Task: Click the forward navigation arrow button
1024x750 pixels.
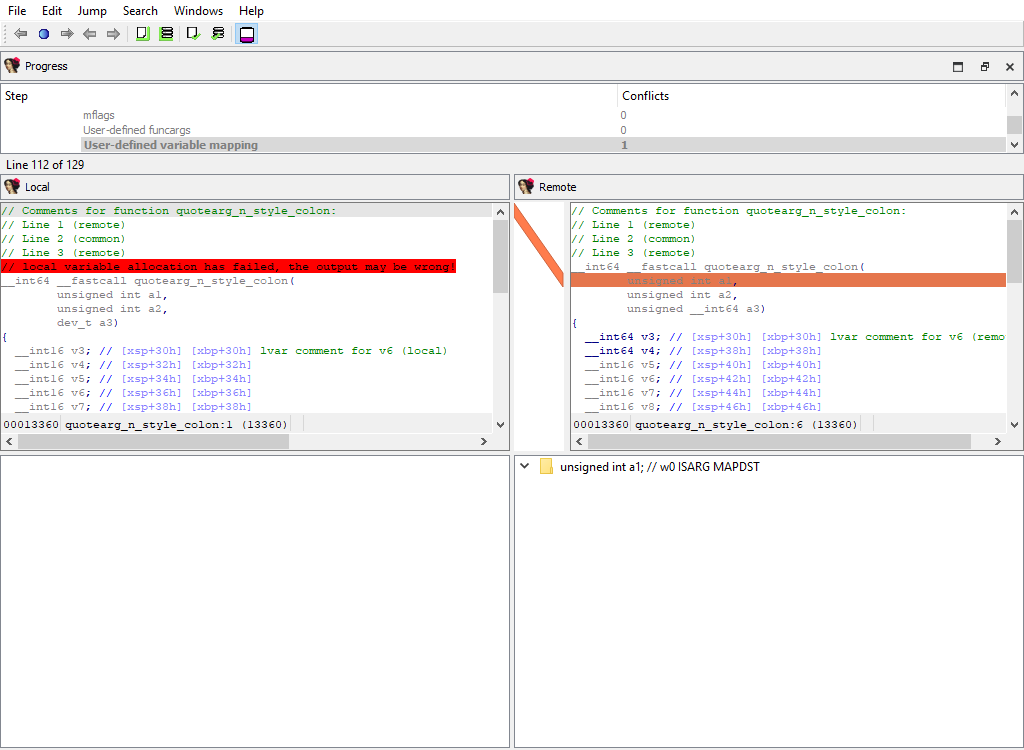Action: [x=66, y=33]
